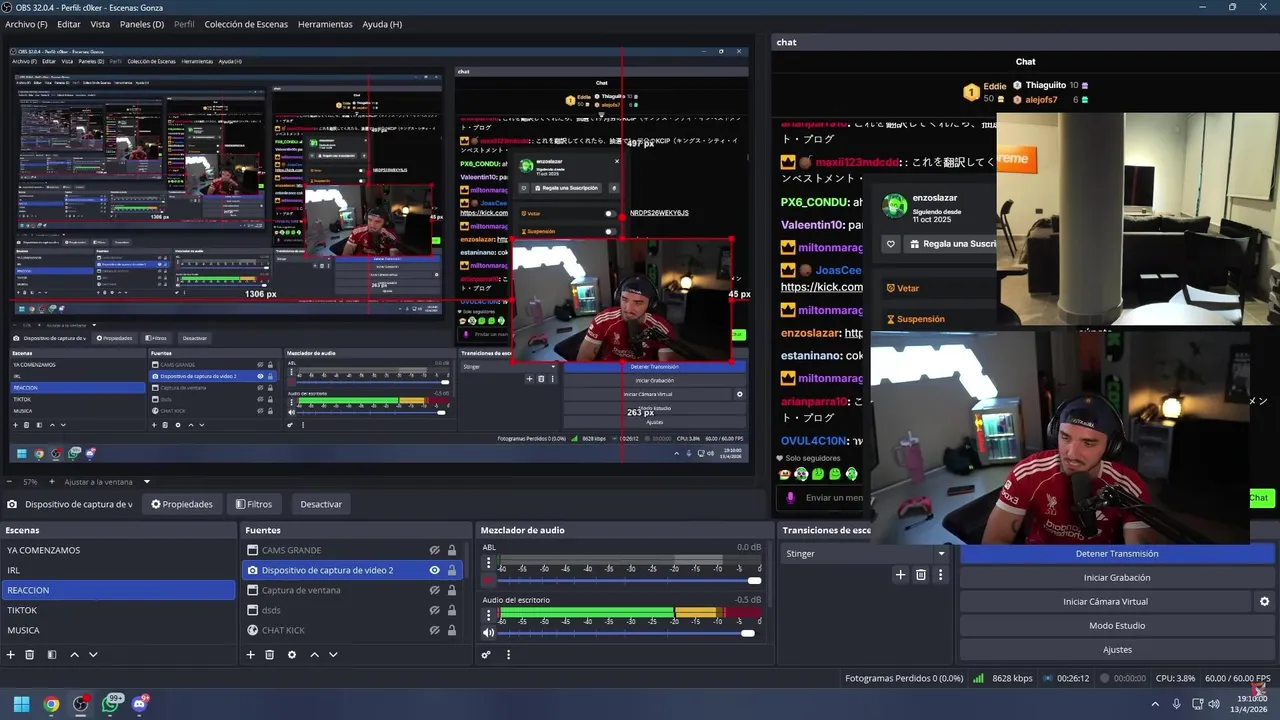Select the MUSICA scene
1280x720 pixels.
click(x=118, y=630)
